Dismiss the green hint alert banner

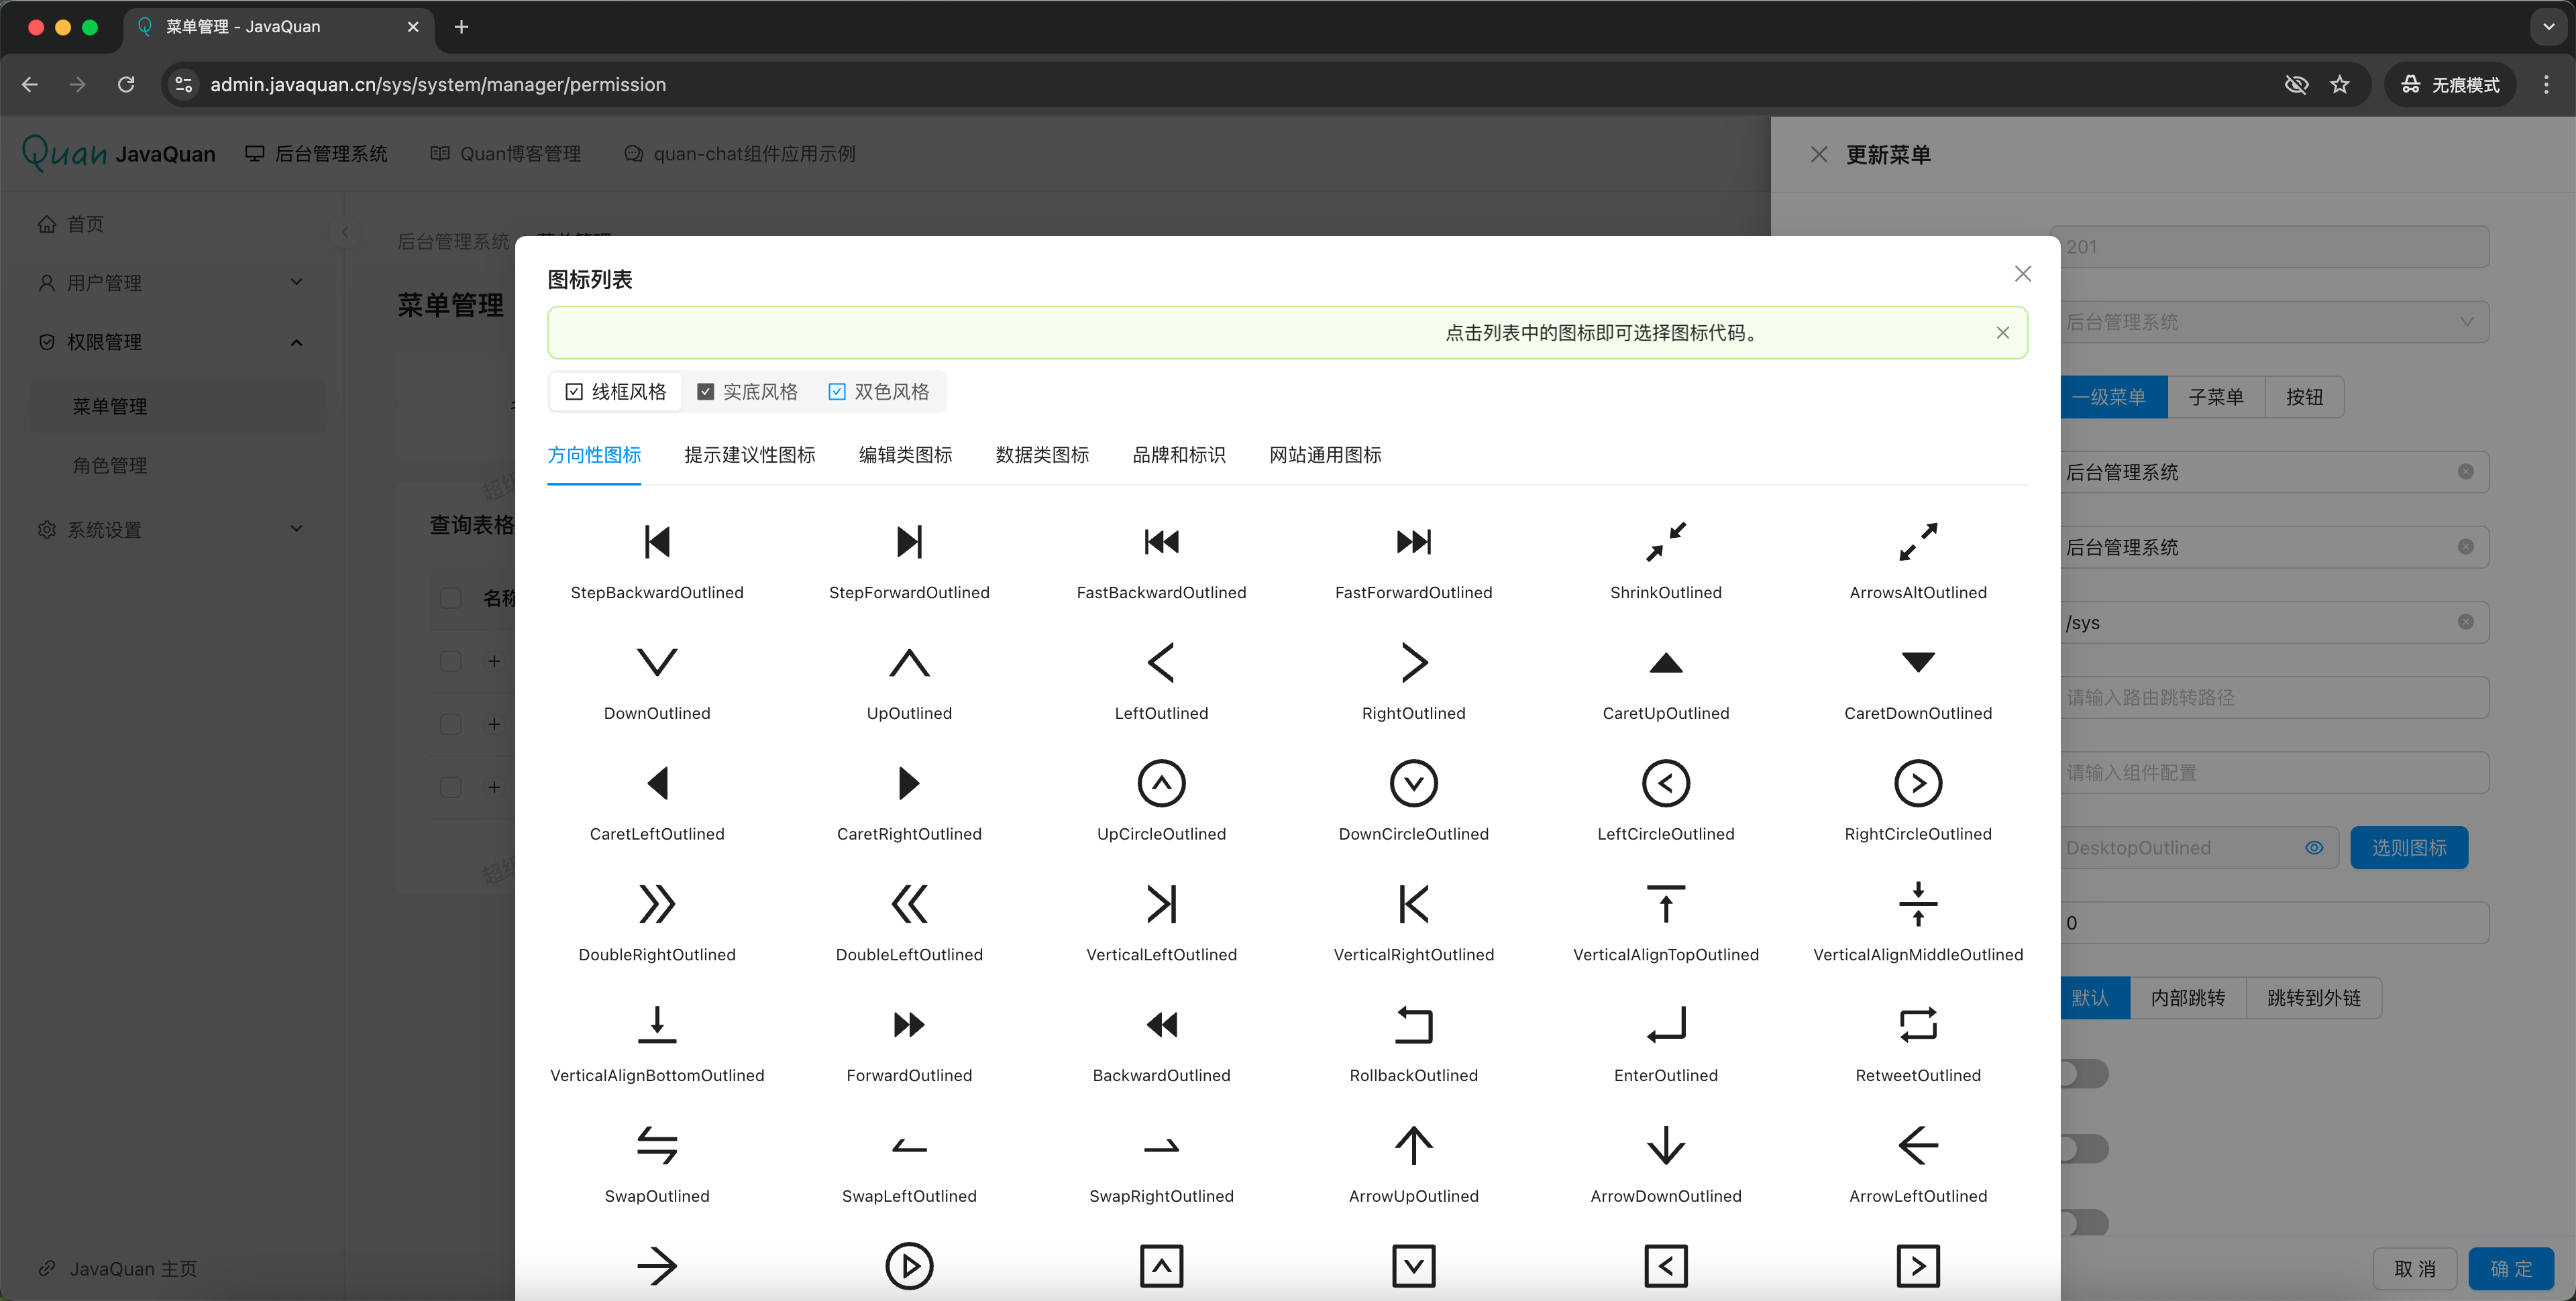(x=2002, y=333)
